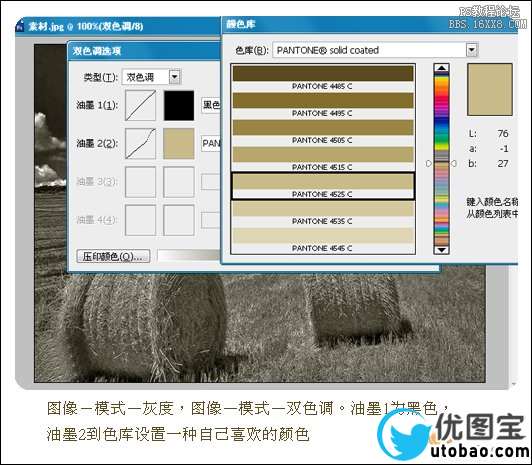Image resolution: width=532 pixels, height=465 pixels.
Task: Open the 油墨 1 curve box
Action: 140,105
